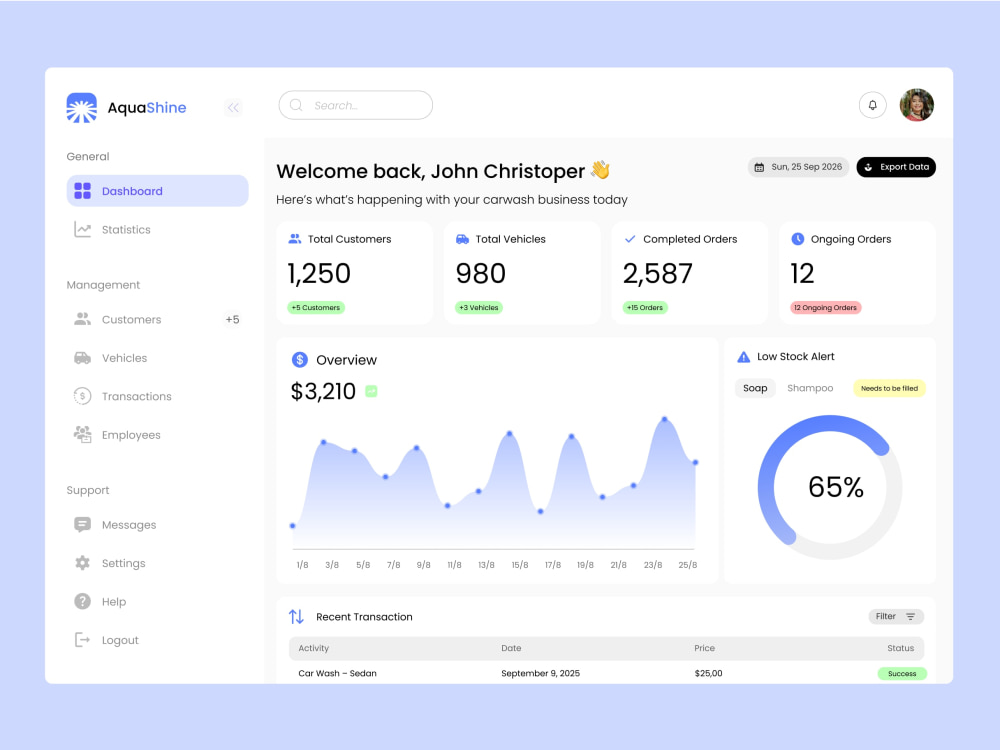Click the chart data point at 15/8
This screenshot has width=1000, height=750.
click(510, 434)
